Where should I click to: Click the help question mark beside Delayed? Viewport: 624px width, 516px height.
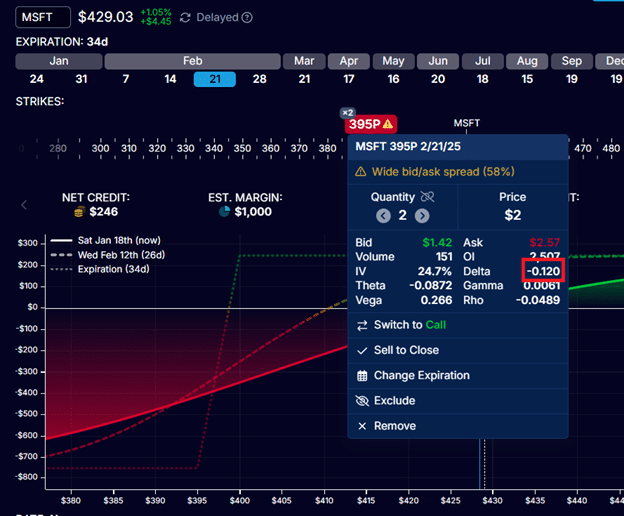[x=247, y=18]
